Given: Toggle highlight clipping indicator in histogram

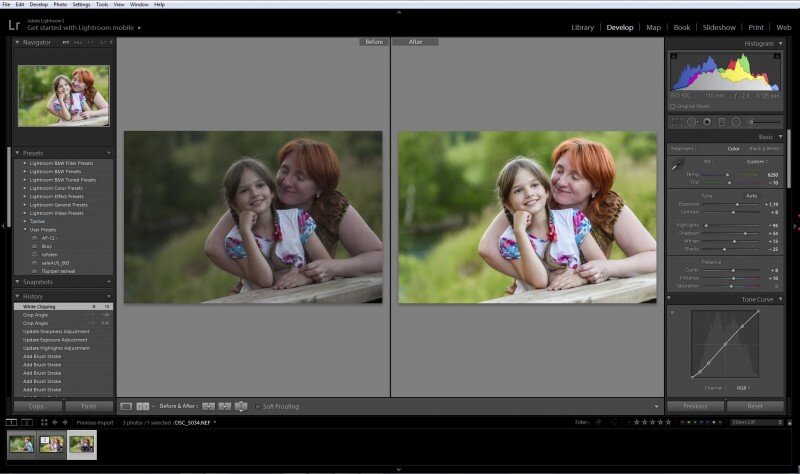Looking at the screenshot, I should click(777, 56).
